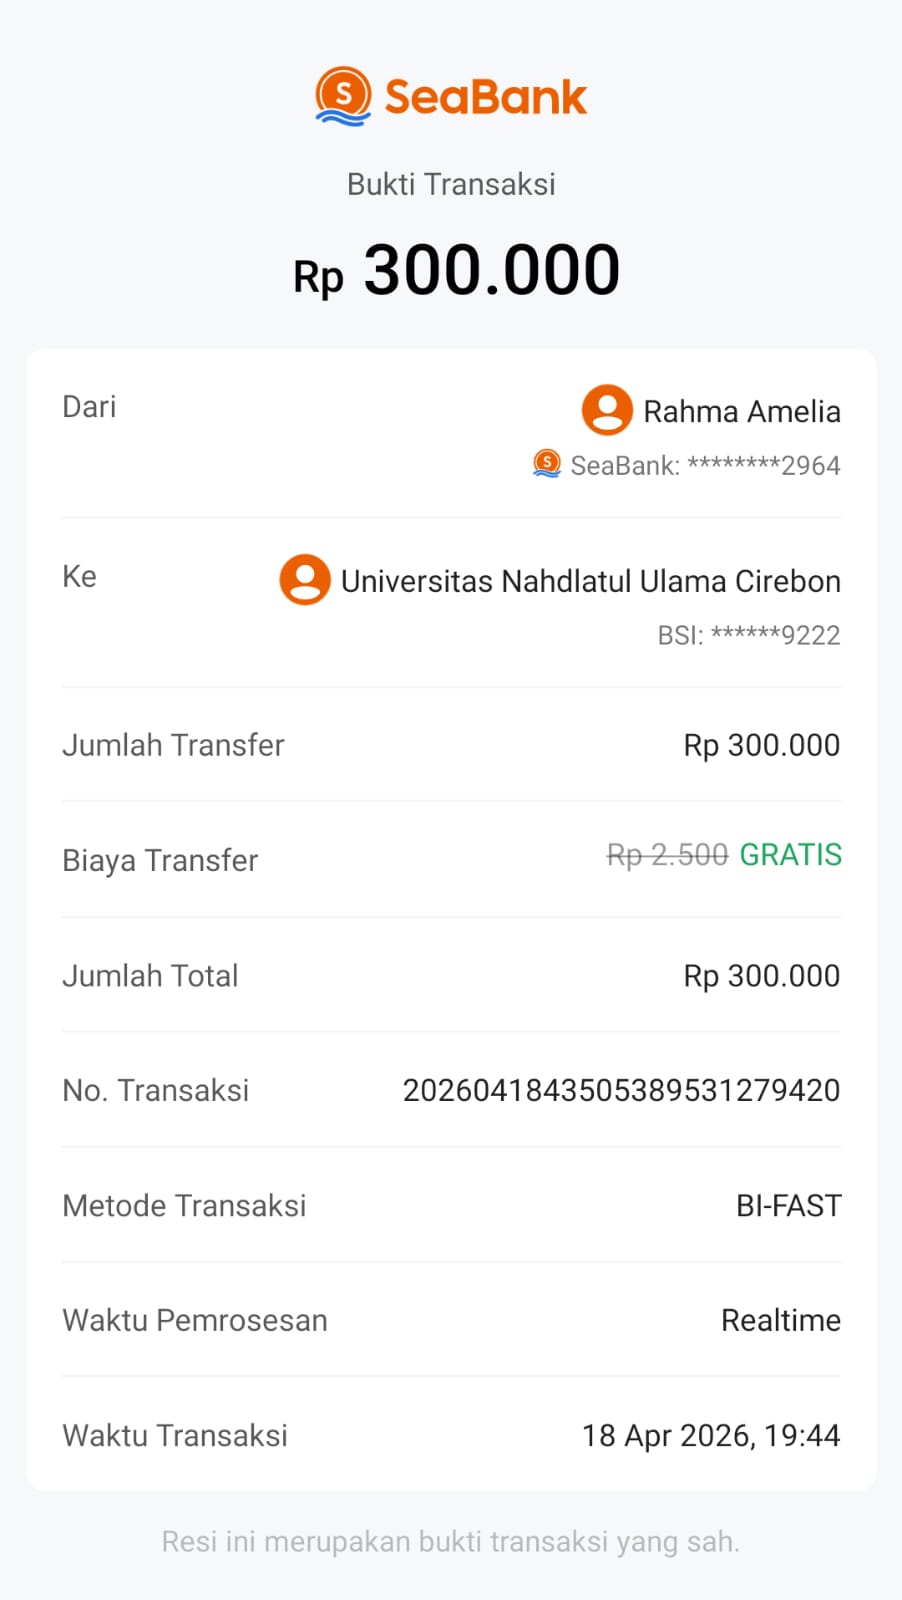Image resolution: width=902 pixels, height=1600 pixels.
Task: Click the SeaBank masked account number
Action: coord(705,465)
